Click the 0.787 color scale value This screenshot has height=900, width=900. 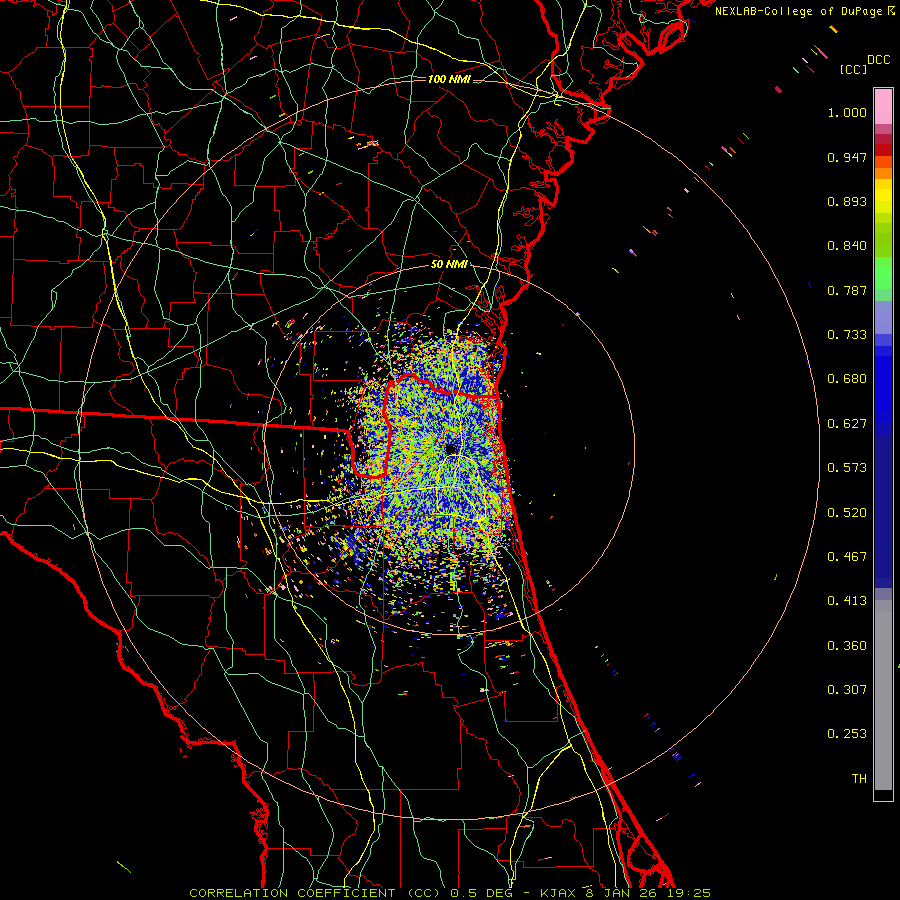tap(847, 290)
